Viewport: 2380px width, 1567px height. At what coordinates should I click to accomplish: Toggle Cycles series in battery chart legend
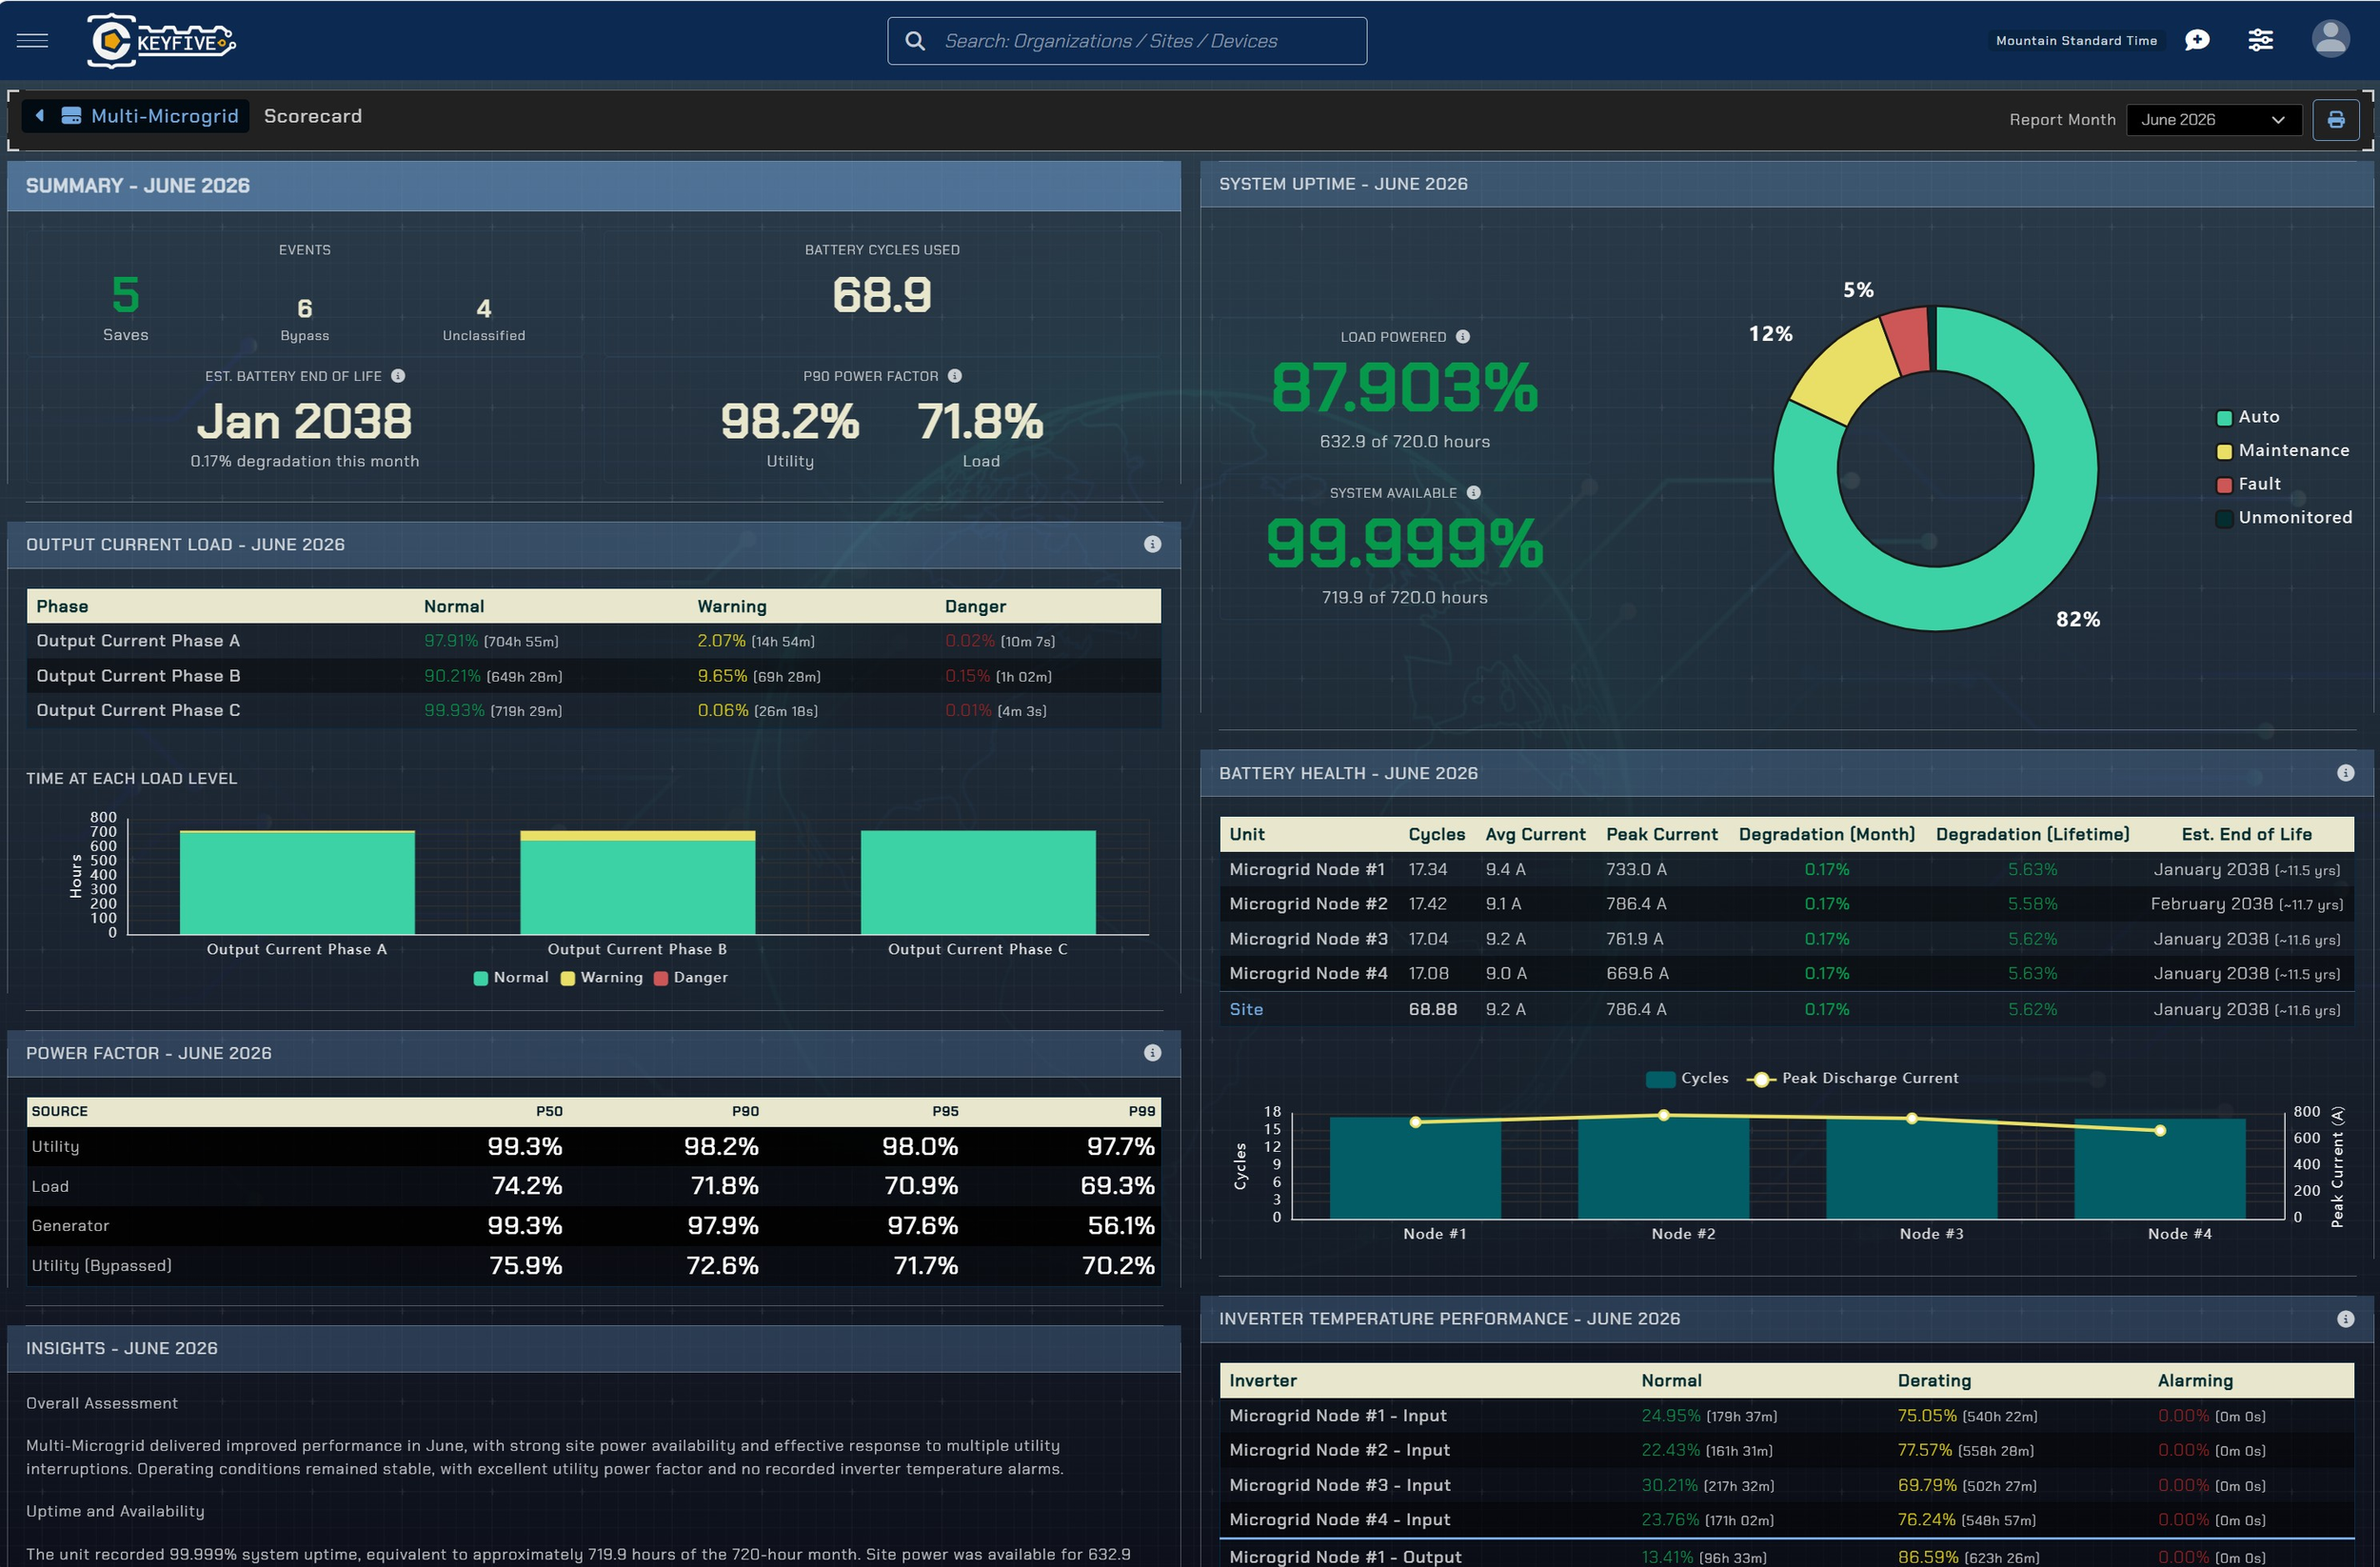click(x=1688, y=1079)
